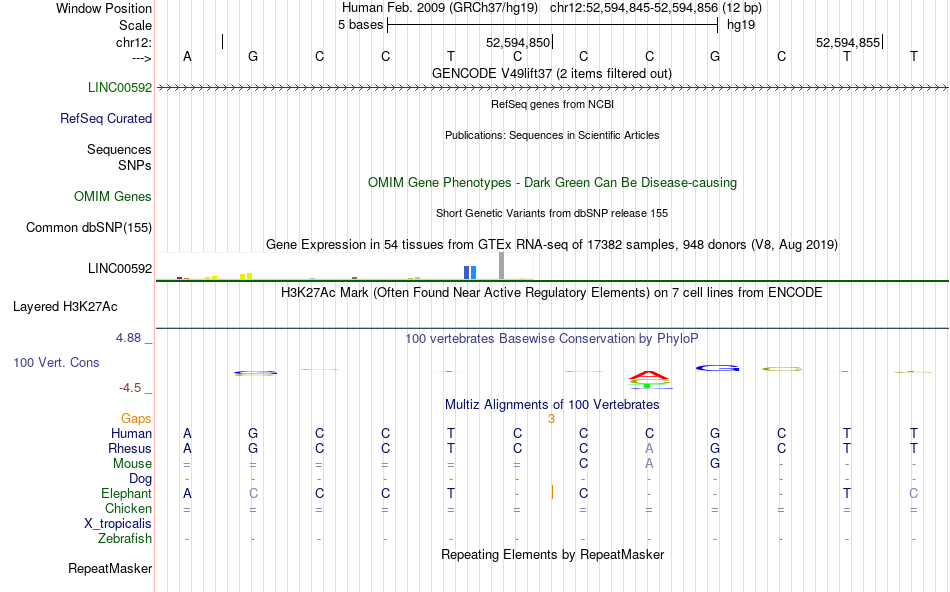950x592 pixels.
Task: Click the Dog species label
Action: tap(140, 479)
